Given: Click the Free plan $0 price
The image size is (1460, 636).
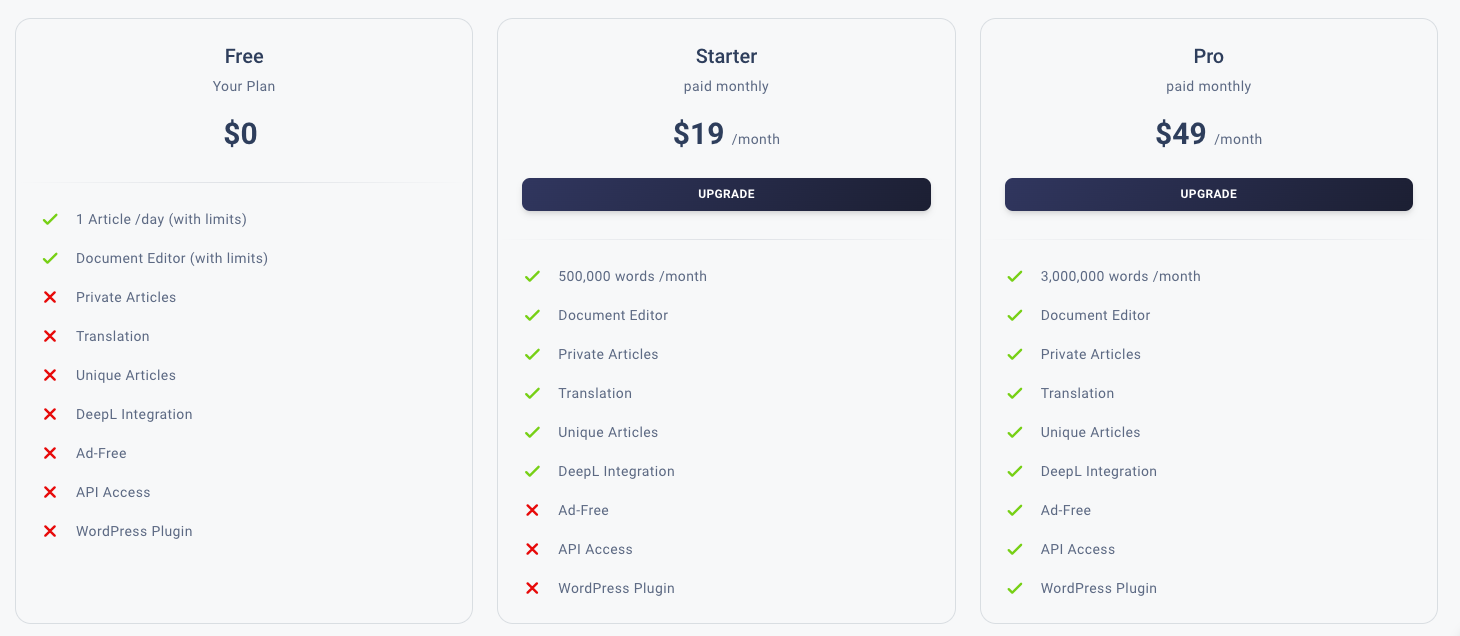Looking at the screenshot, I should 241,134.
